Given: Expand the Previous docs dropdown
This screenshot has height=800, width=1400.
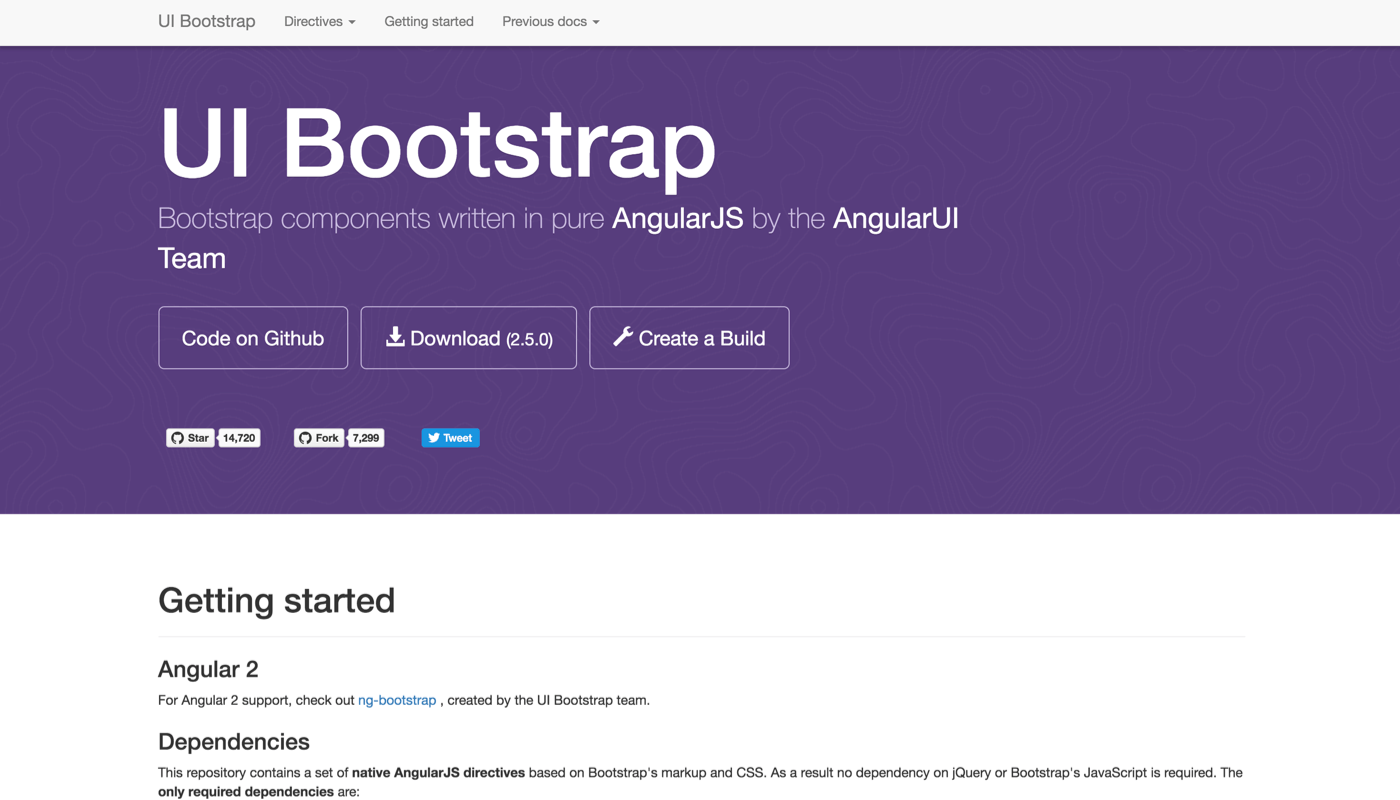Looking at the screenshot, I should [x=551, y=21].
